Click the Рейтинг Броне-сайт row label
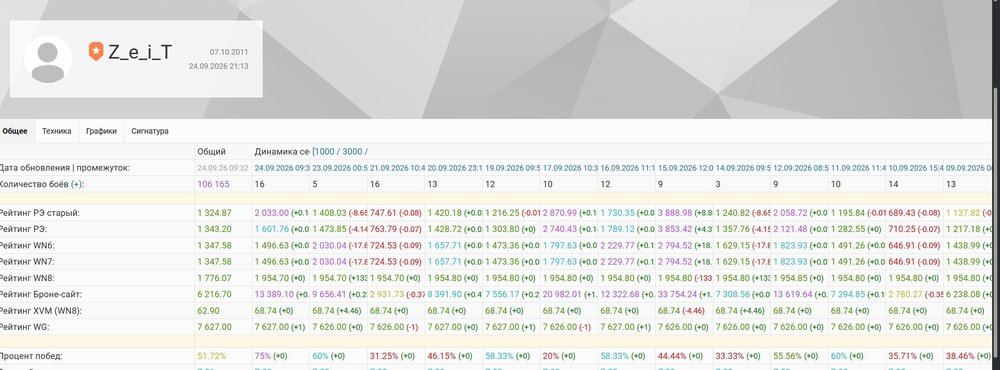 pos(41,295)
